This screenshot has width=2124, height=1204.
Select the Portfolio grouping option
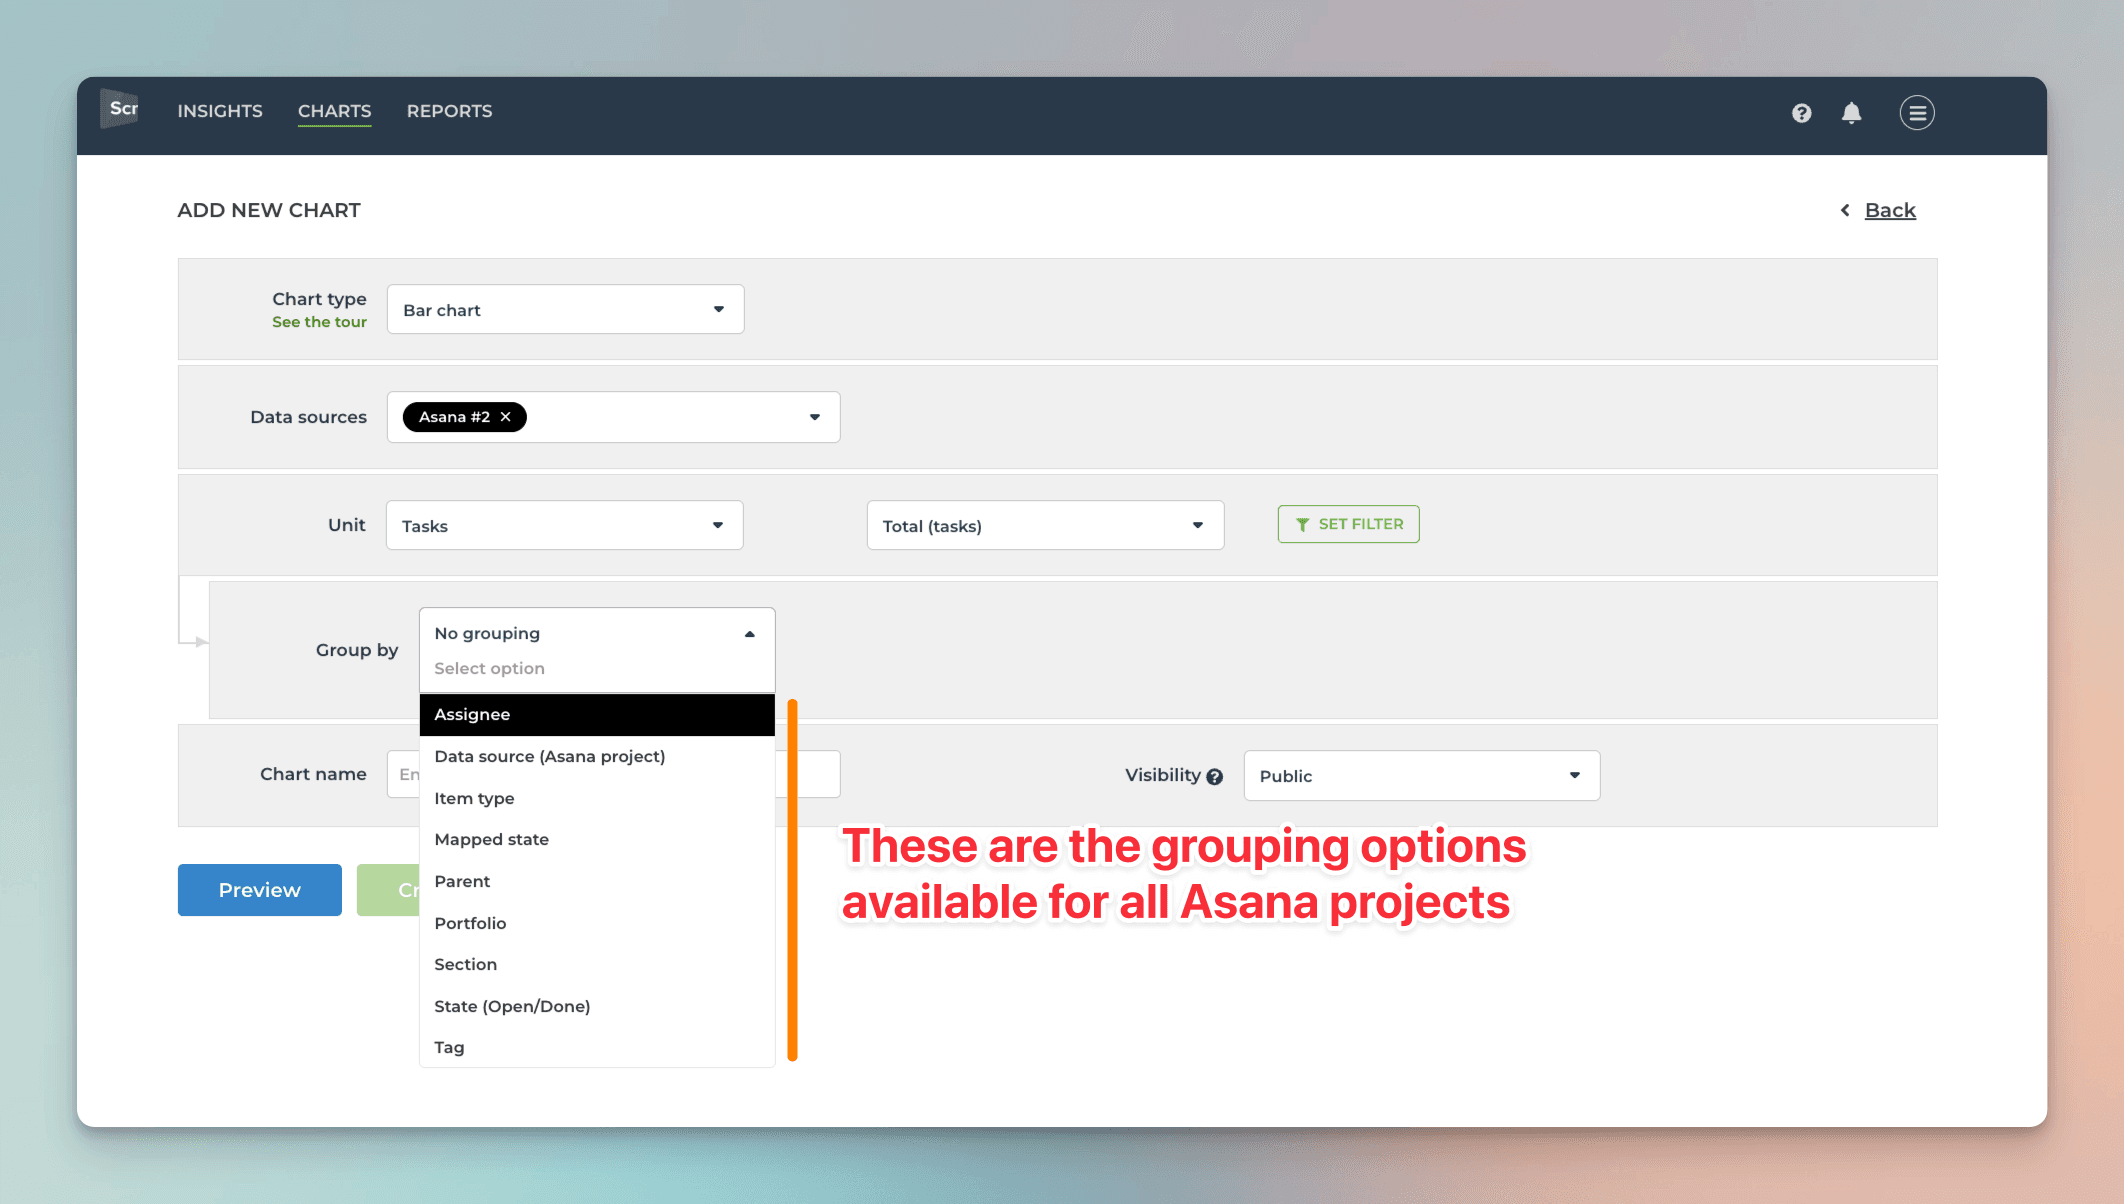pos(596,923)
